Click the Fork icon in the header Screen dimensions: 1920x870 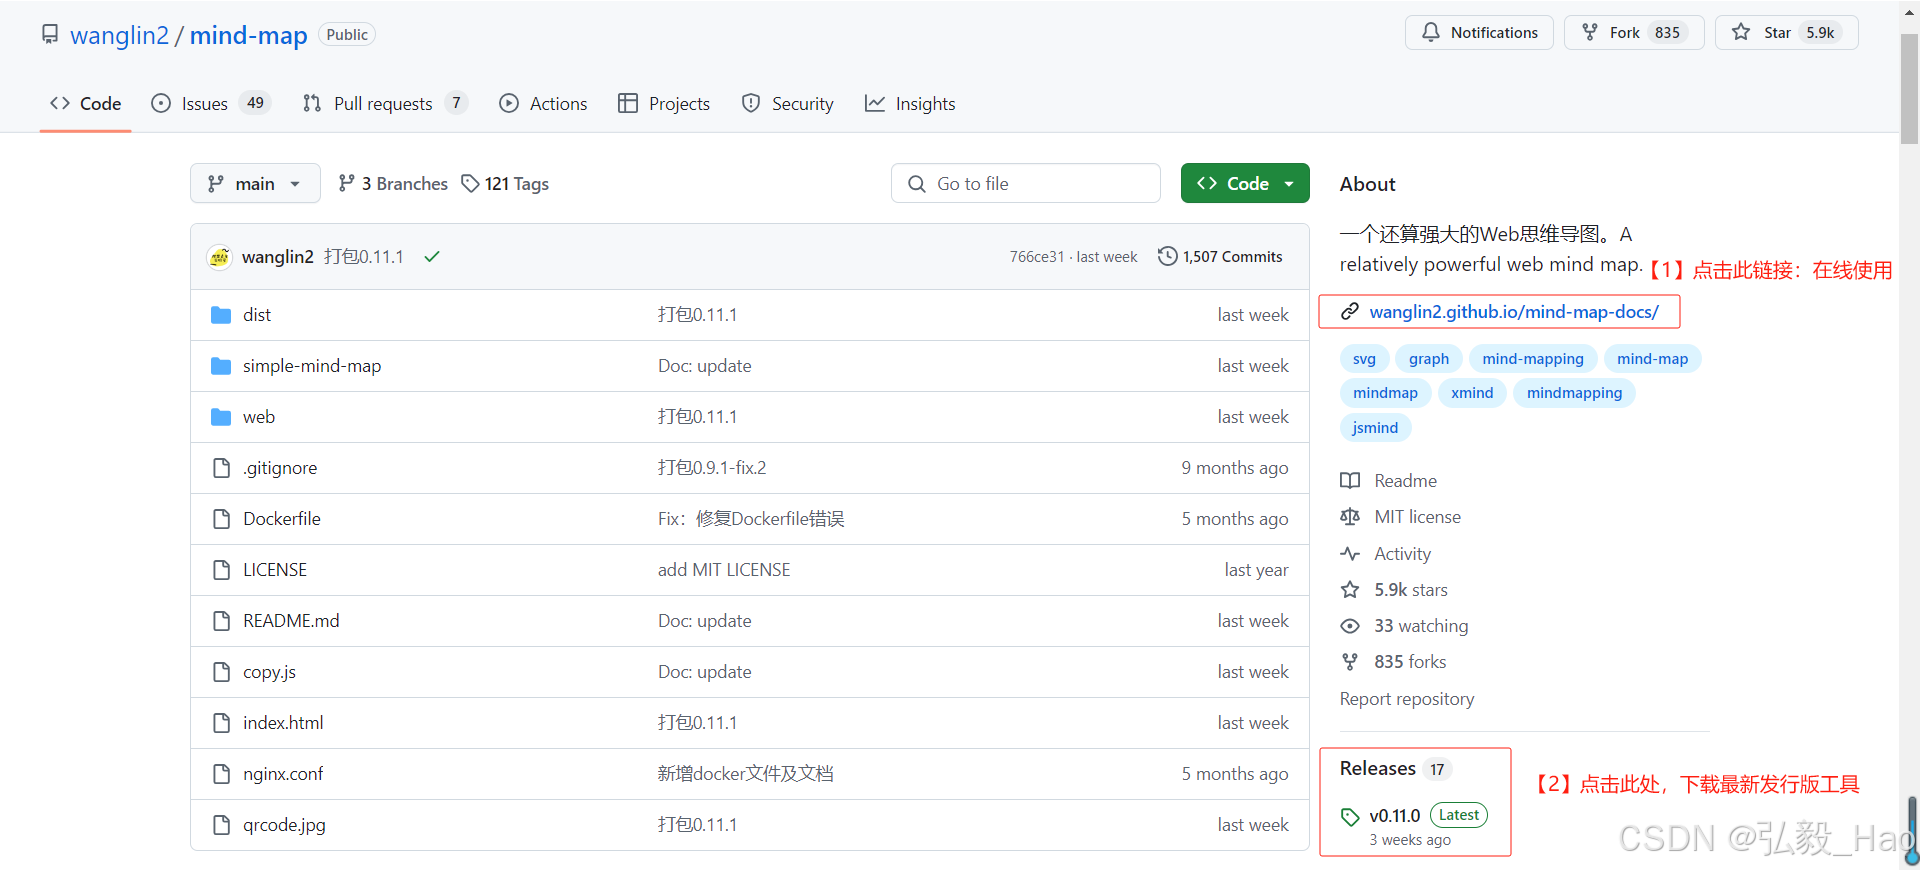pyautogui.click(x=1590, y=33)
